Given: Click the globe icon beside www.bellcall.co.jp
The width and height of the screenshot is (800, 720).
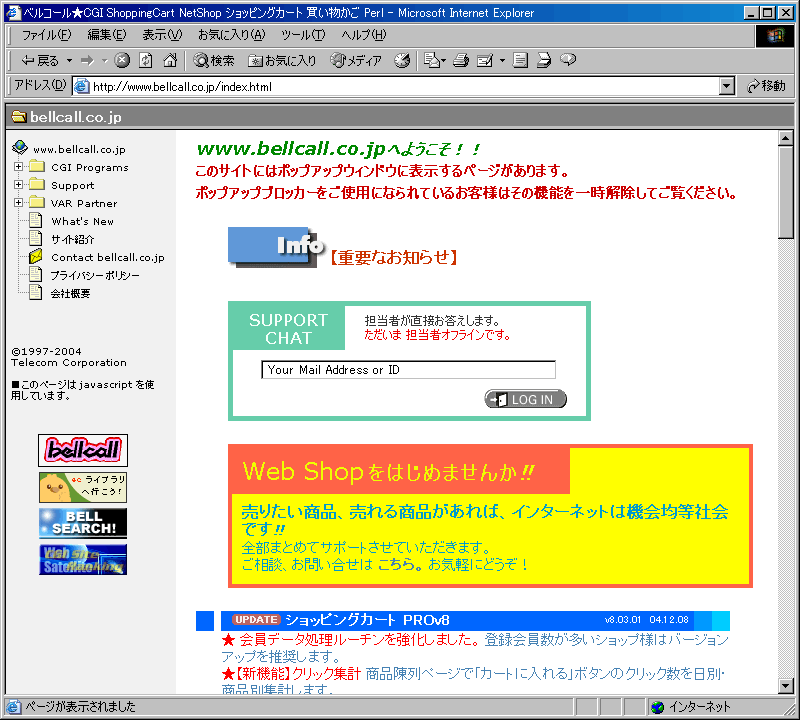Looking at the screenshot, I should click(20, 148).
